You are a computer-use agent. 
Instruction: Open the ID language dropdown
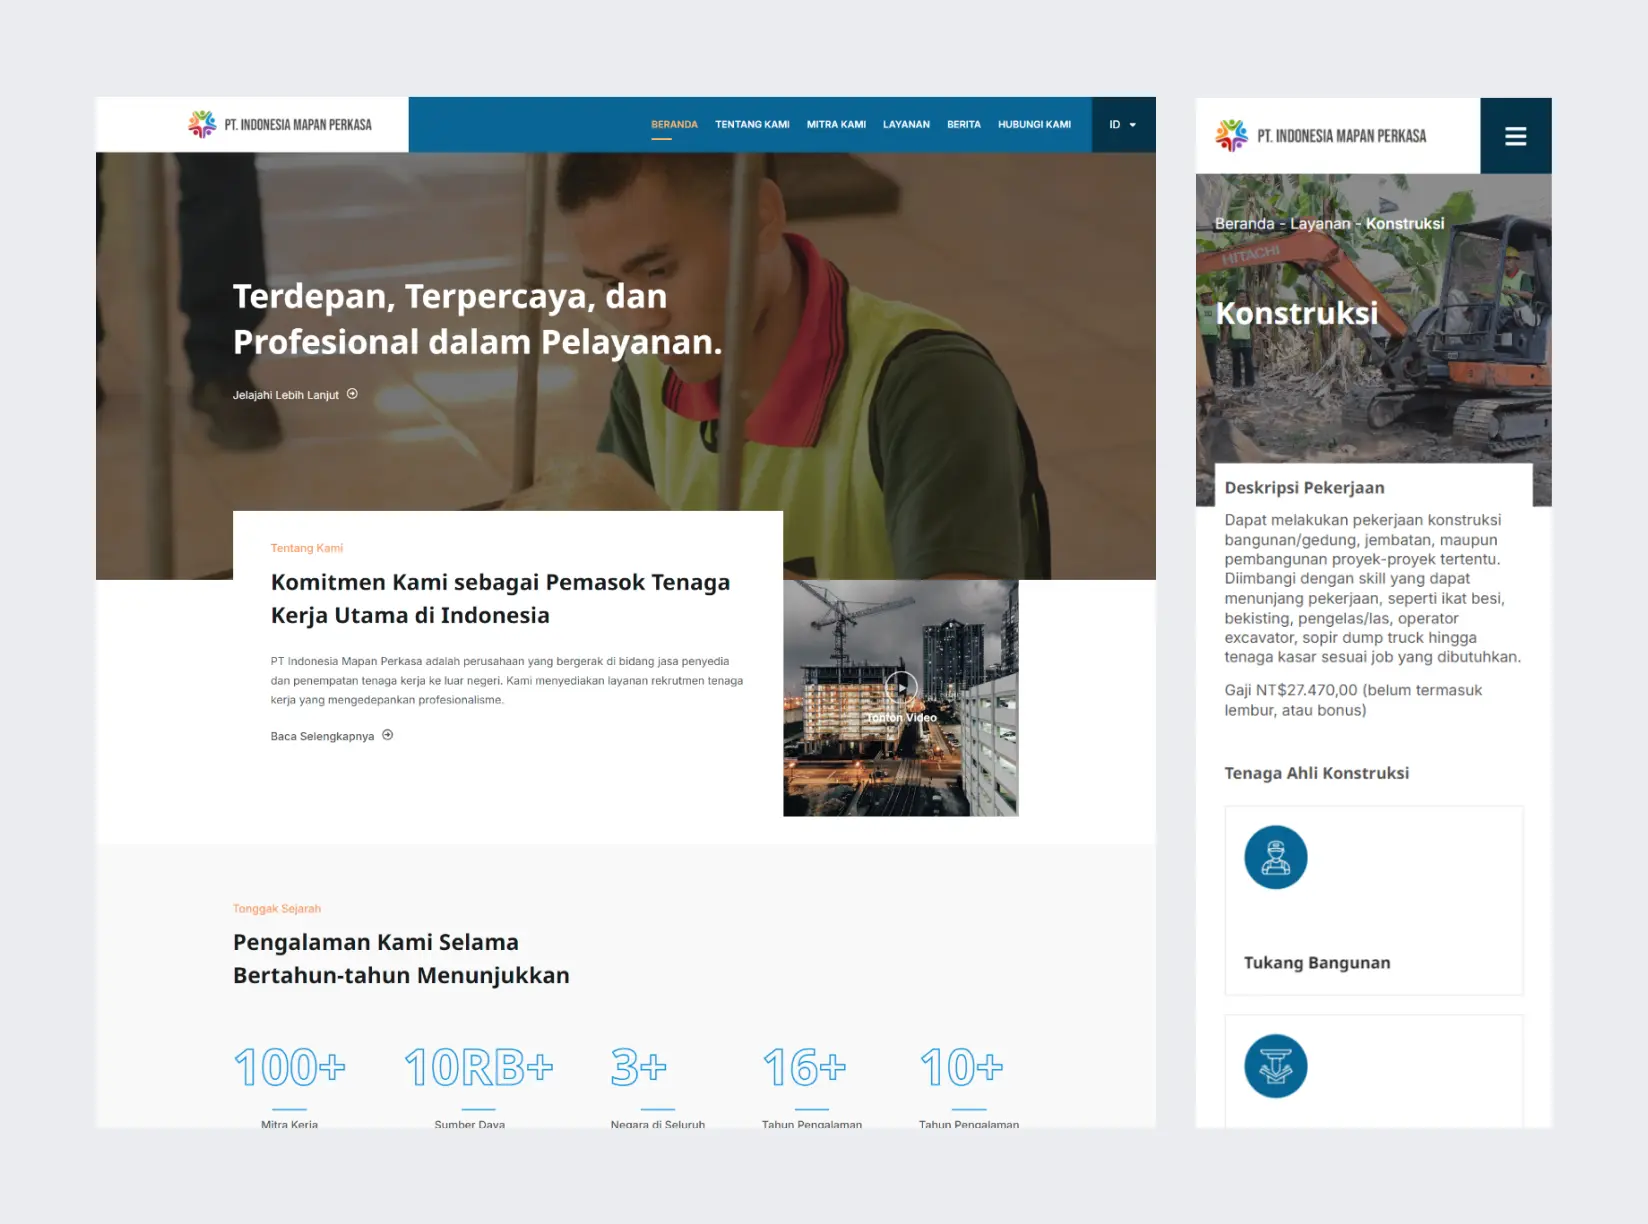pos(1122,125)
